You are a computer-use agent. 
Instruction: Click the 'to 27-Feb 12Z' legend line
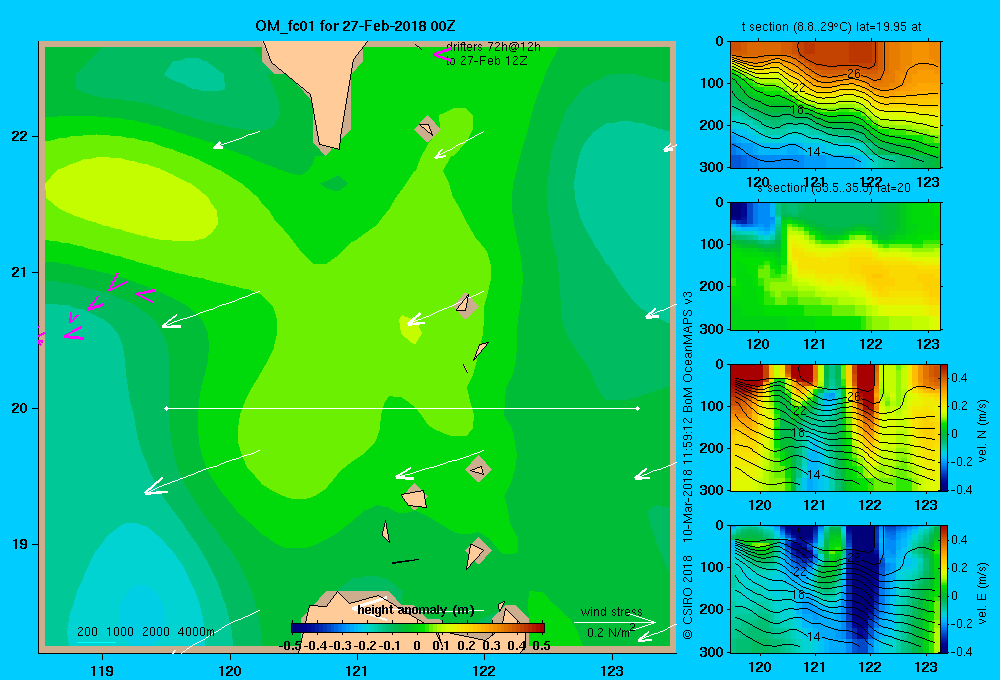487,61
